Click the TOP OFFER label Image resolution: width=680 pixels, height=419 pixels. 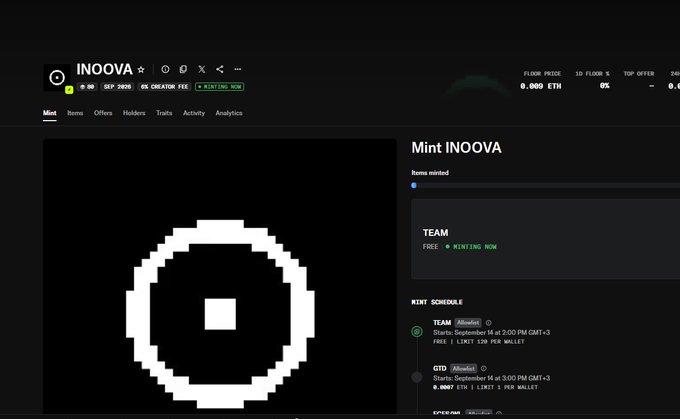point(639,74)
